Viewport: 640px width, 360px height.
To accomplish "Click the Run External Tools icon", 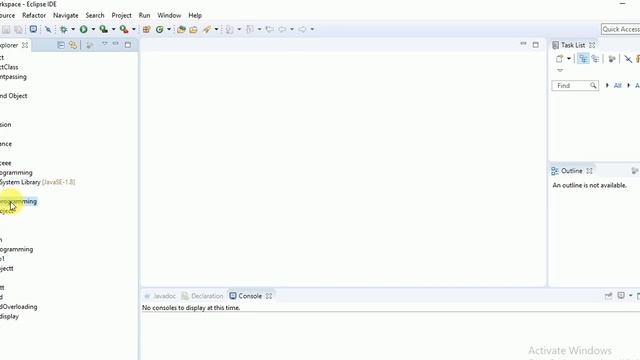I will click(x=124, y=29).
